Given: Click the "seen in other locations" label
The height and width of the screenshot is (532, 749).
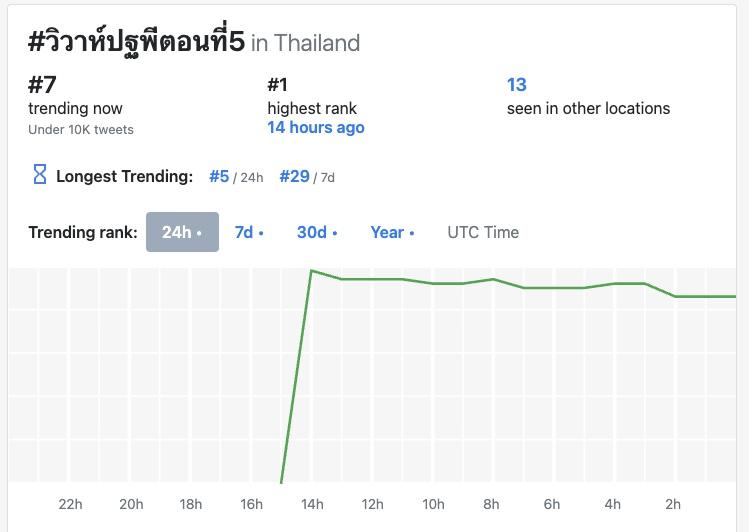Looking at the screenshot, I should pos(588,108).
